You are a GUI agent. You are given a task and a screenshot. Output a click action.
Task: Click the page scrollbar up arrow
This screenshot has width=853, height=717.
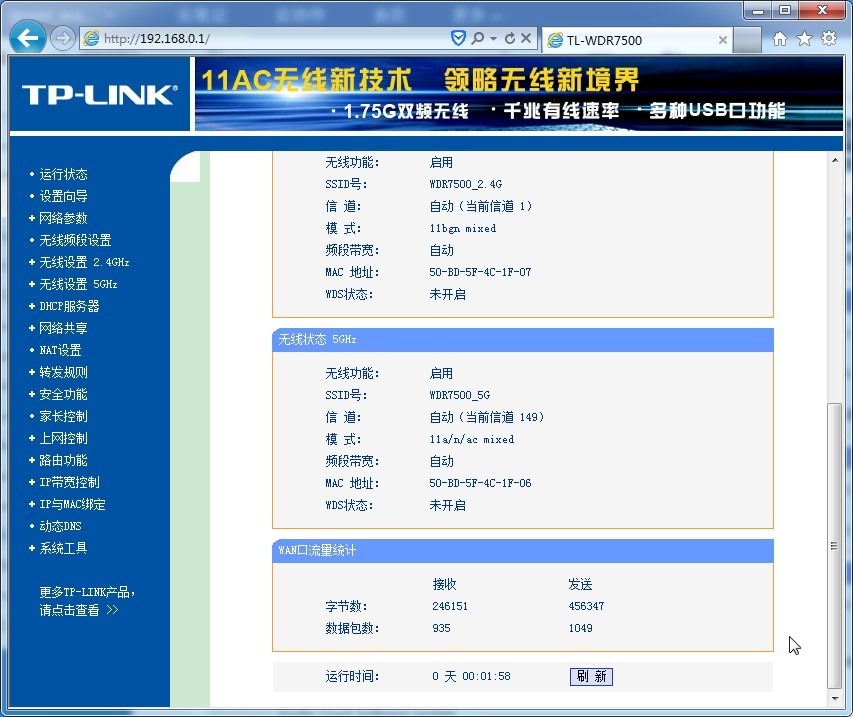click(835, 160)
